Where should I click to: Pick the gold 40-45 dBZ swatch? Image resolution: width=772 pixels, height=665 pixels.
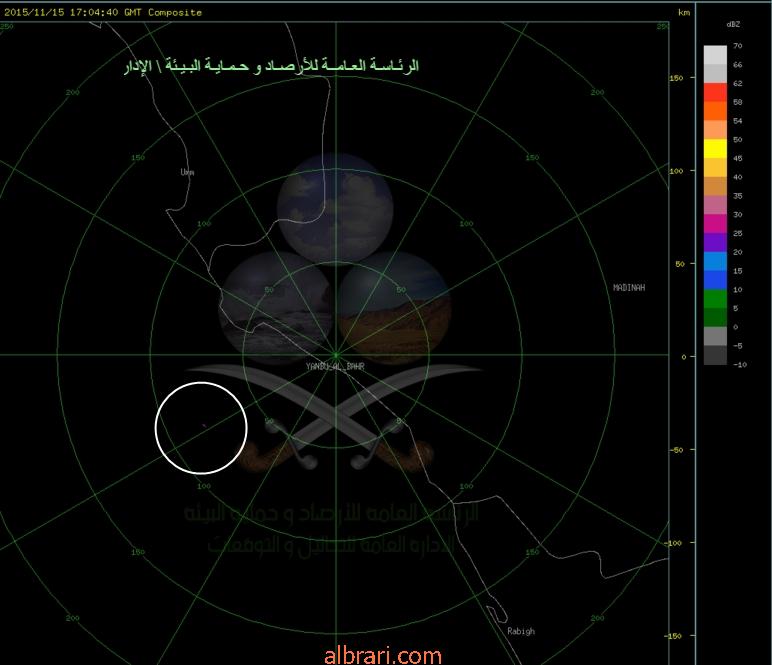(x=715, y=167)
